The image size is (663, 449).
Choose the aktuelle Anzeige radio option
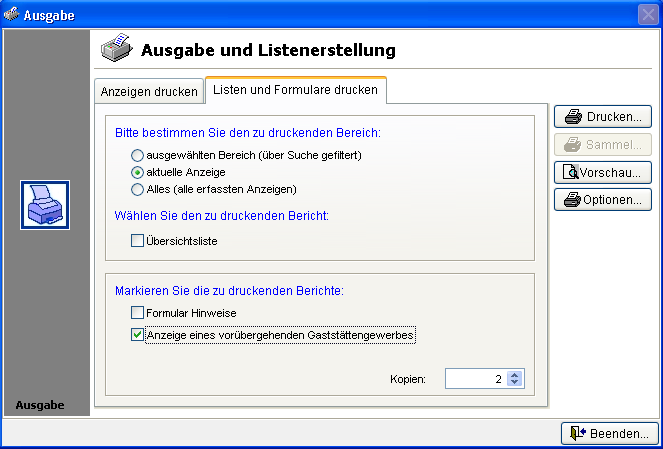pos(138,172)
